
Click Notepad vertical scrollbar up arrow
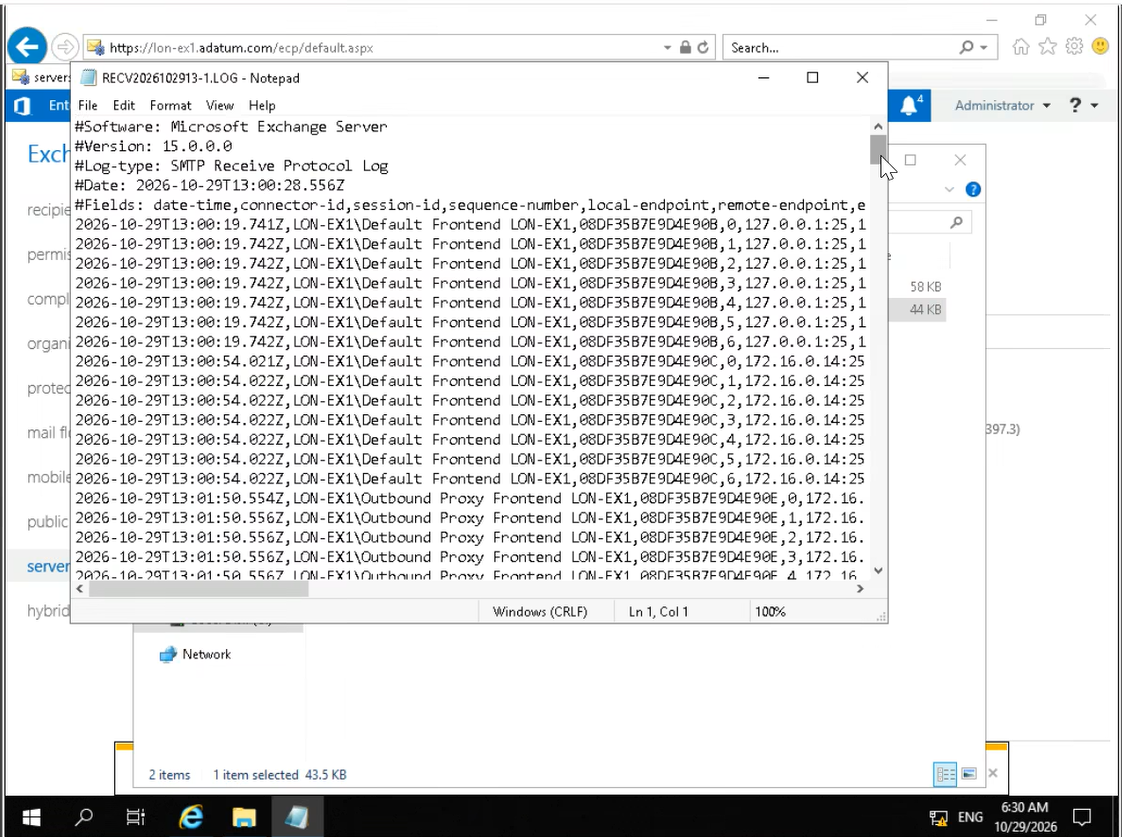[878, 126]
